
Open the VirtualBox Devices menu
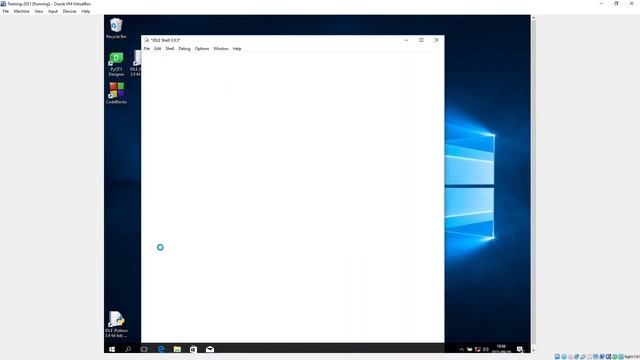[x=69, y=11]
